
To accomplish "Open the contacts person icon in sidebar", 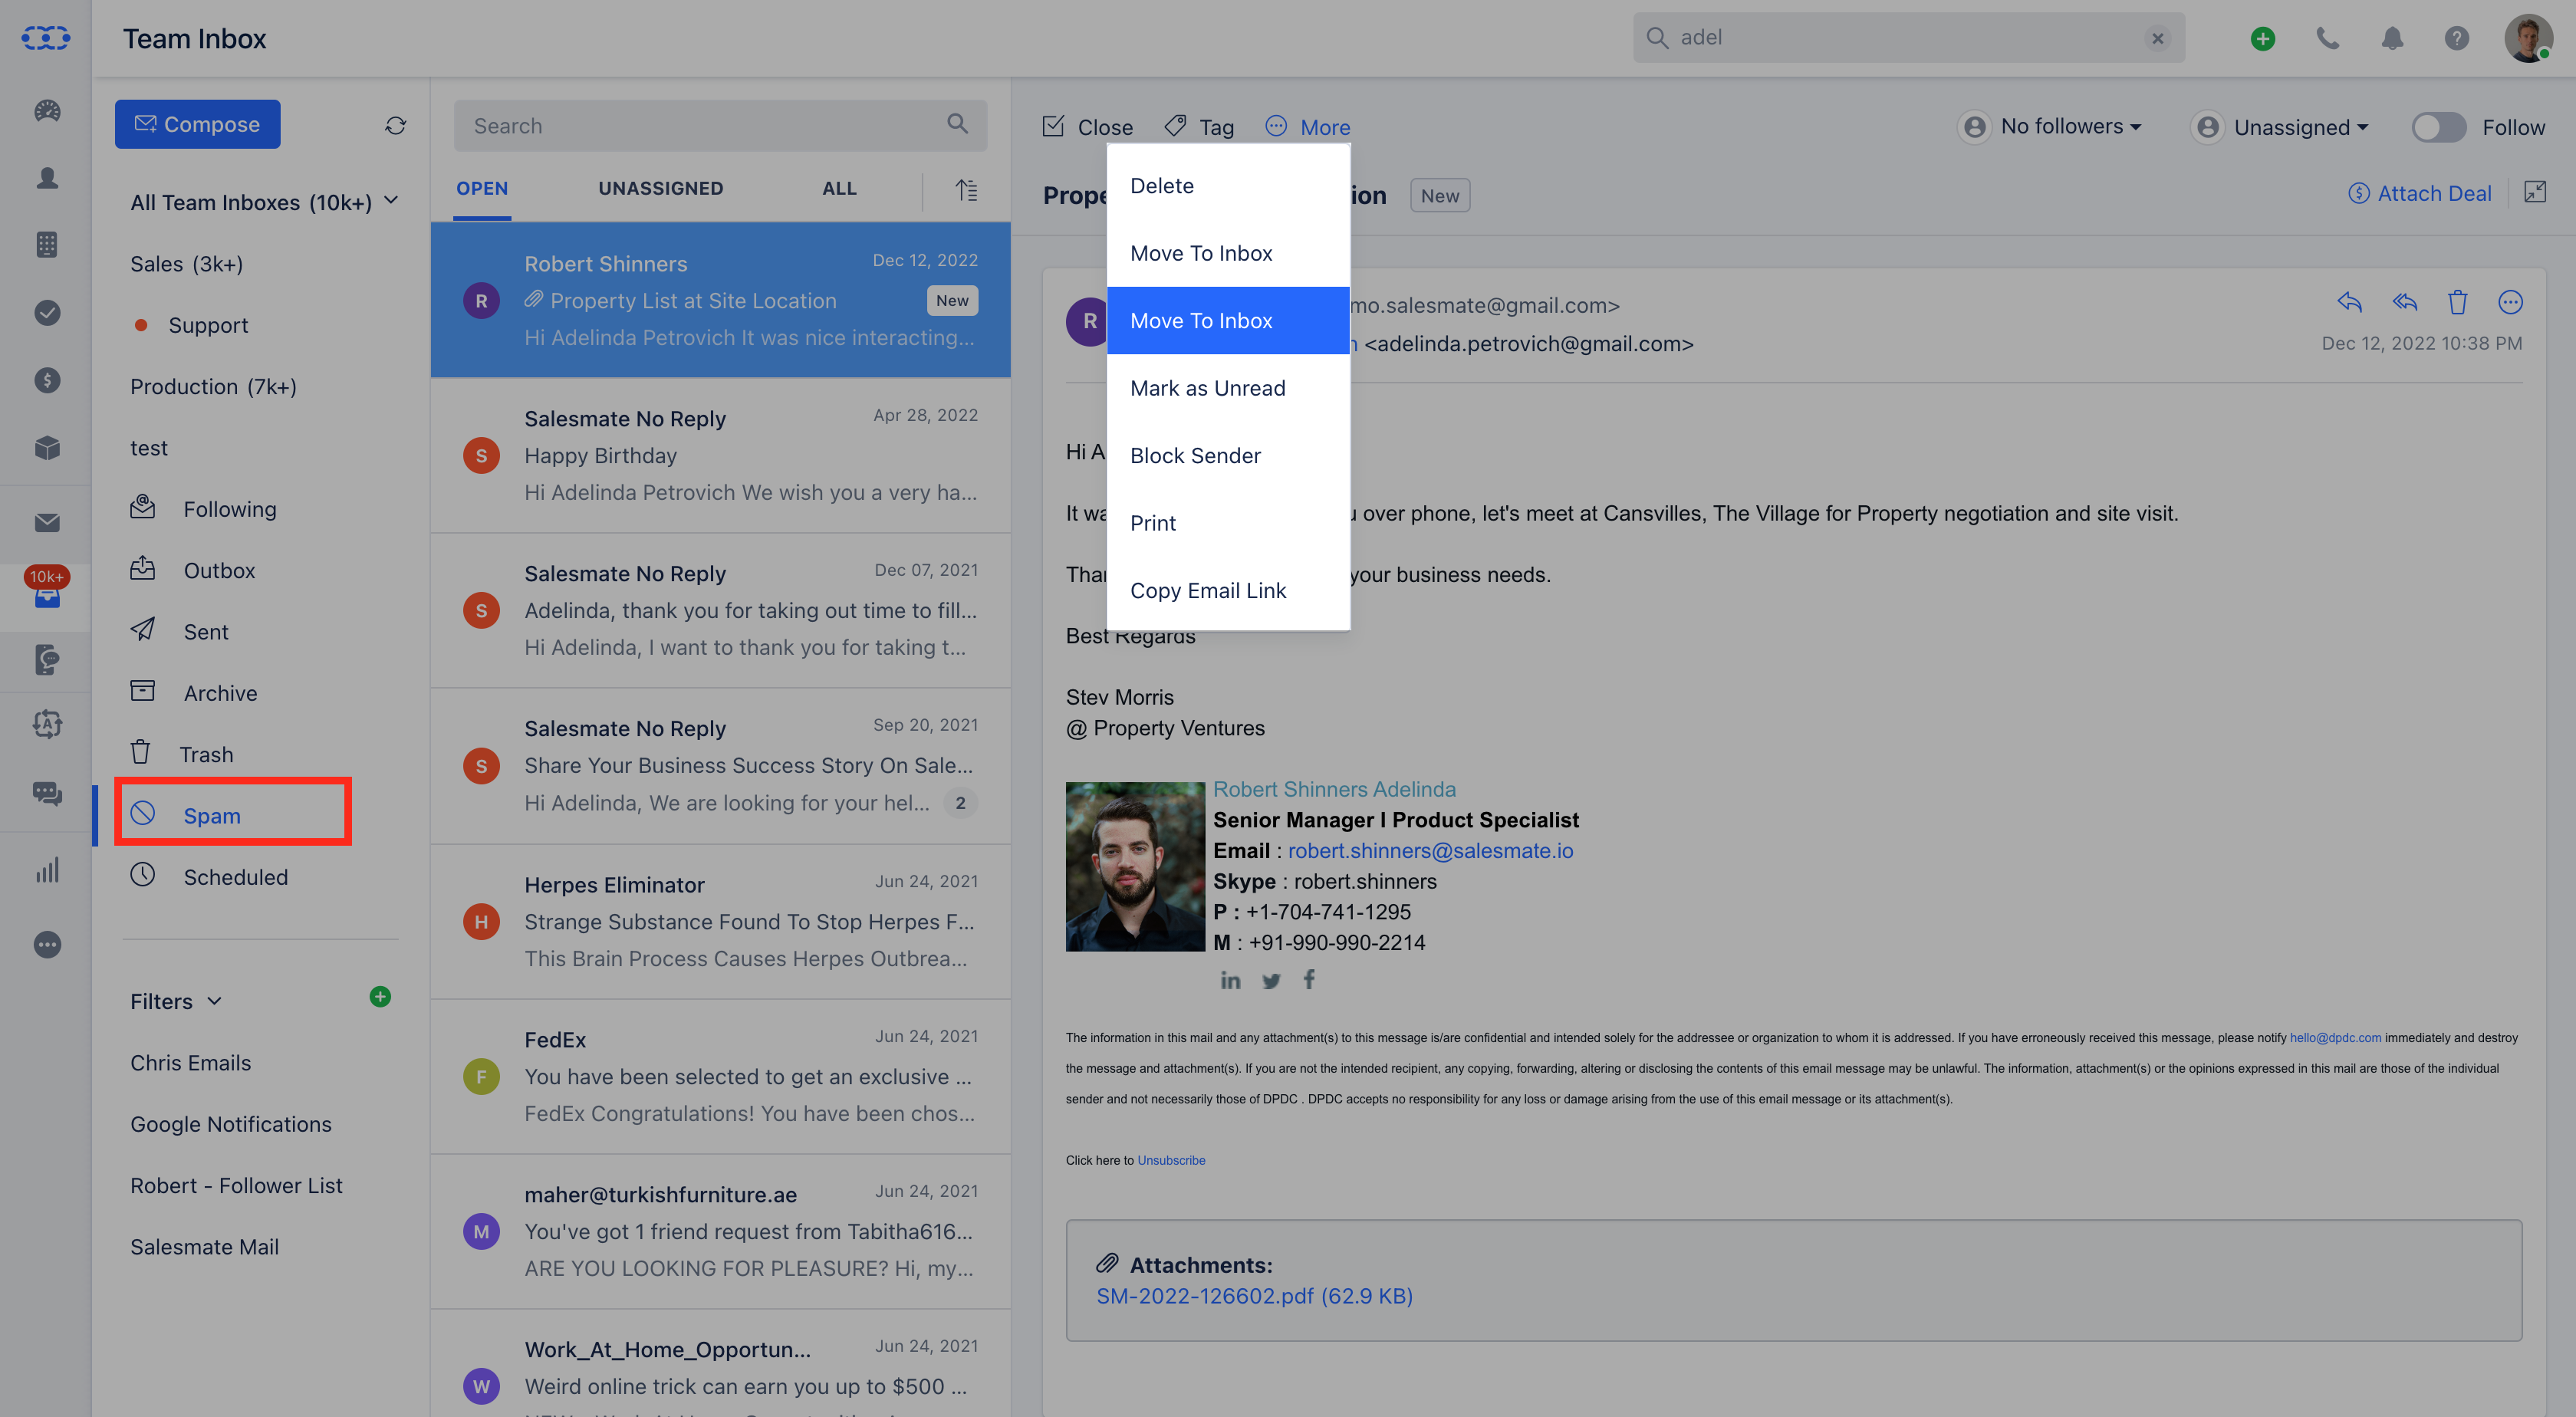I will (x=47, y=178).
